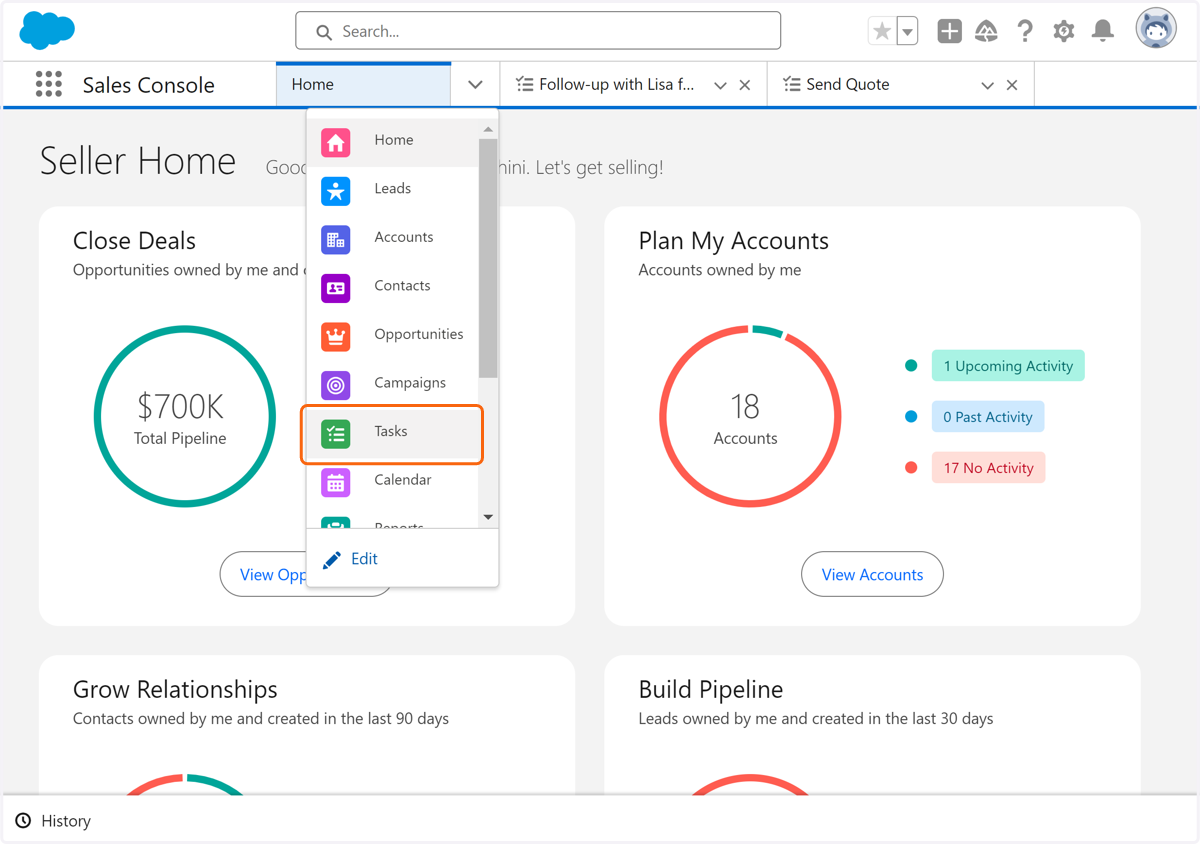Image resolution: width=1200 pixels, height=844 pixels.
Task: Open the History utility bar item
Action: tap(53, 821)
